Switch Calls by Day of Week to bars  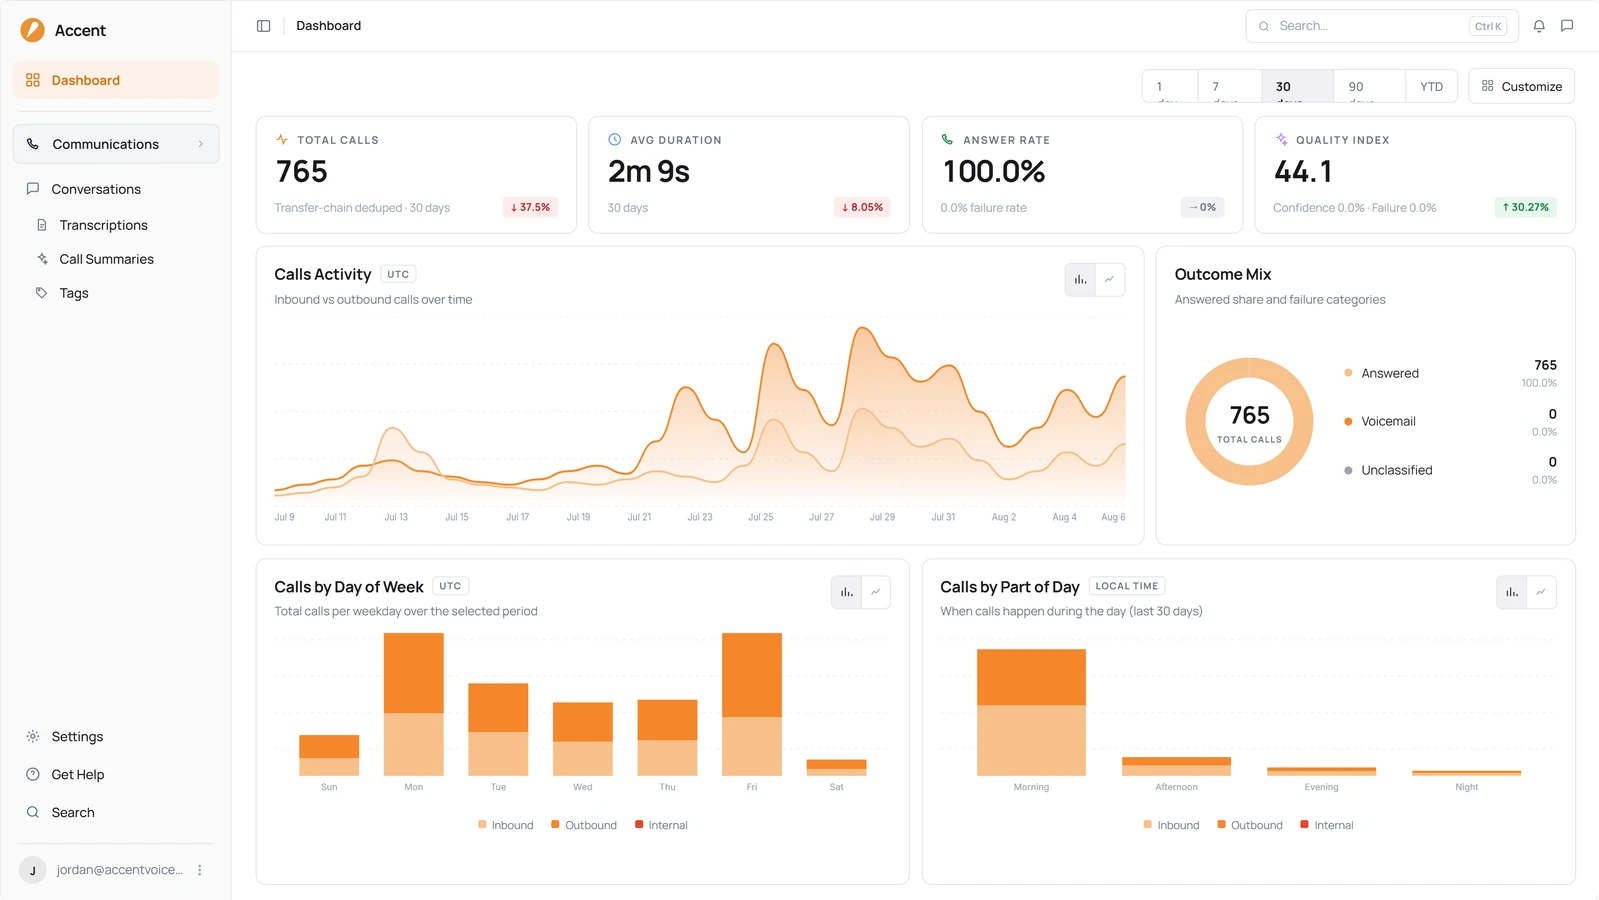(x=846, y=592)
